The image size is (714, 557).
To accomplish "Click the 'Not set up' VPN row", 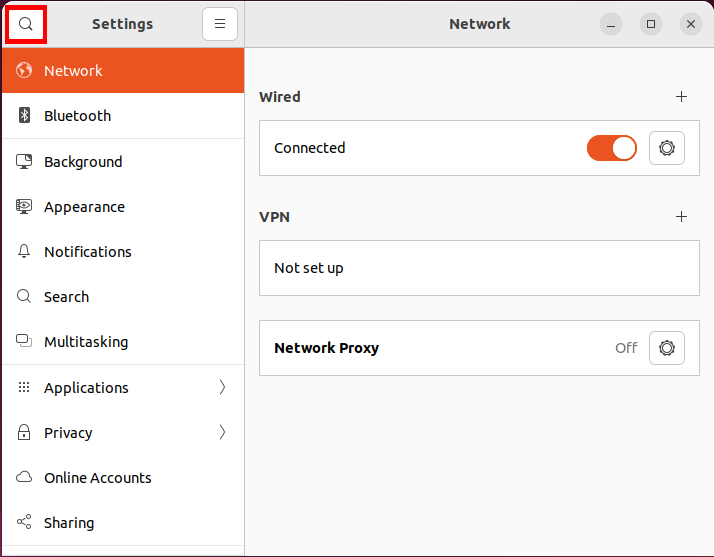I will 479,268.
